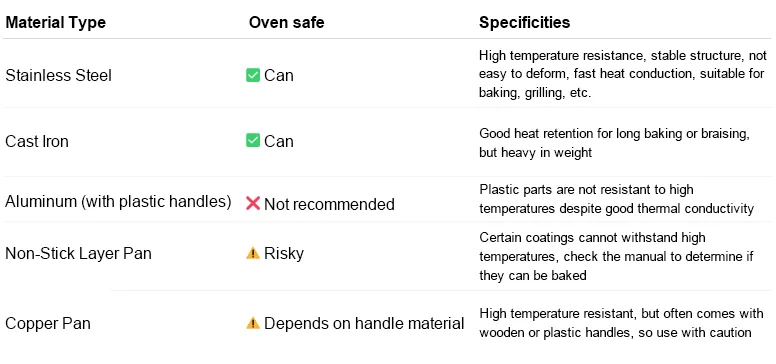The width and height of the screenshot is (776, 364).
Task: Click the stainless steel specificities description
Action: pyautogui.click(x=623, y=74)
